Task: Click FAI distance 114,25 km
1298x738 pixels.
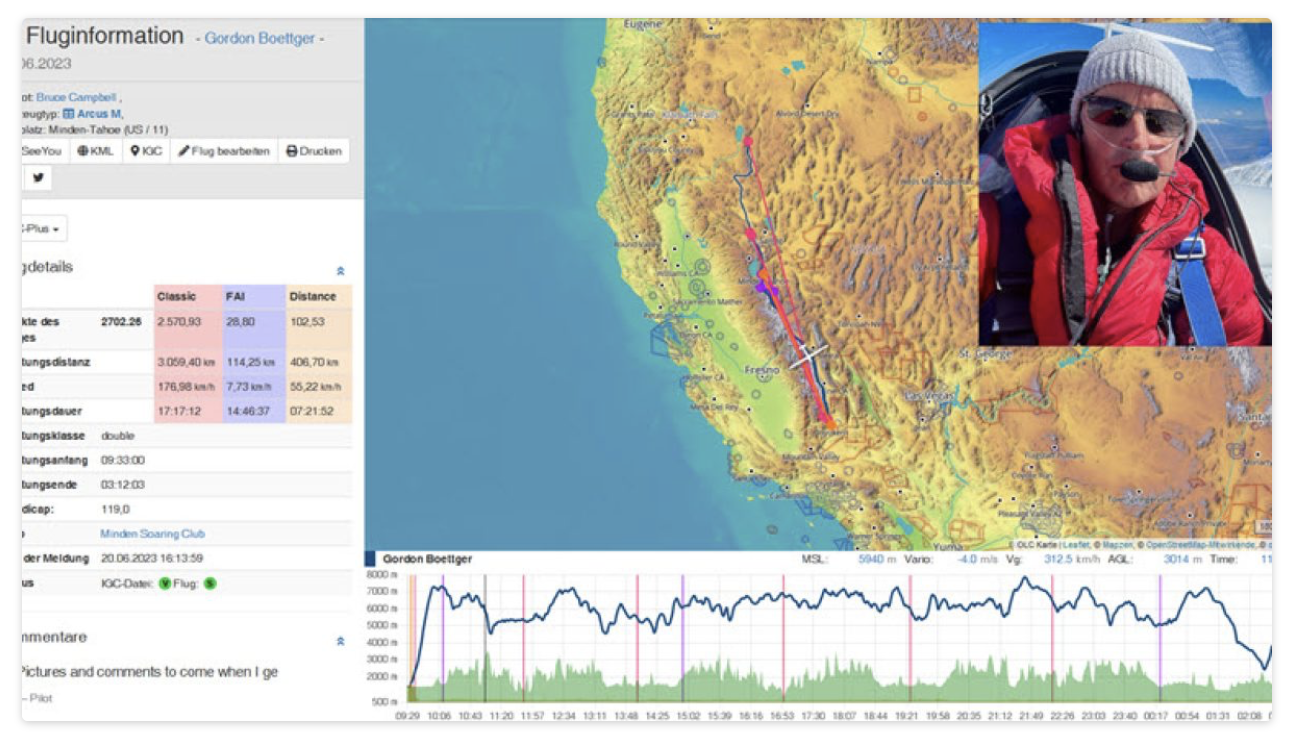Action: tap(251, 362)
